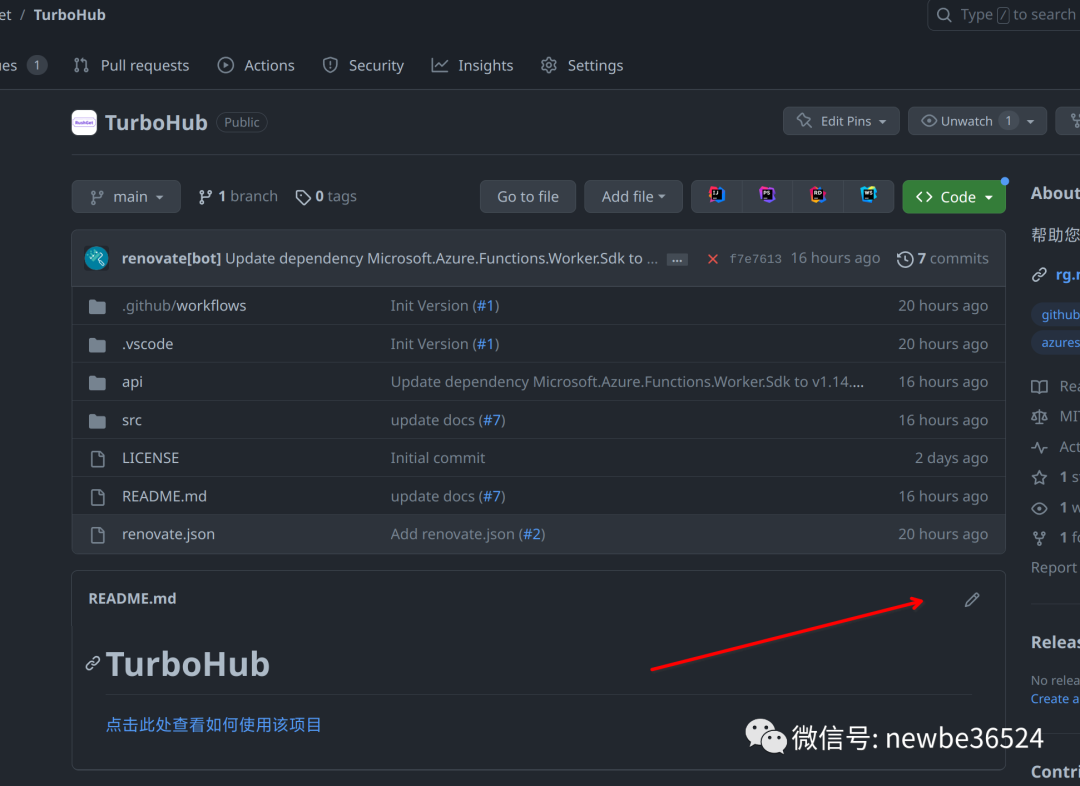Screen dimensions: 1080x786
Task: Click the file icon beside LICENSE
Action: click(98, 459)
